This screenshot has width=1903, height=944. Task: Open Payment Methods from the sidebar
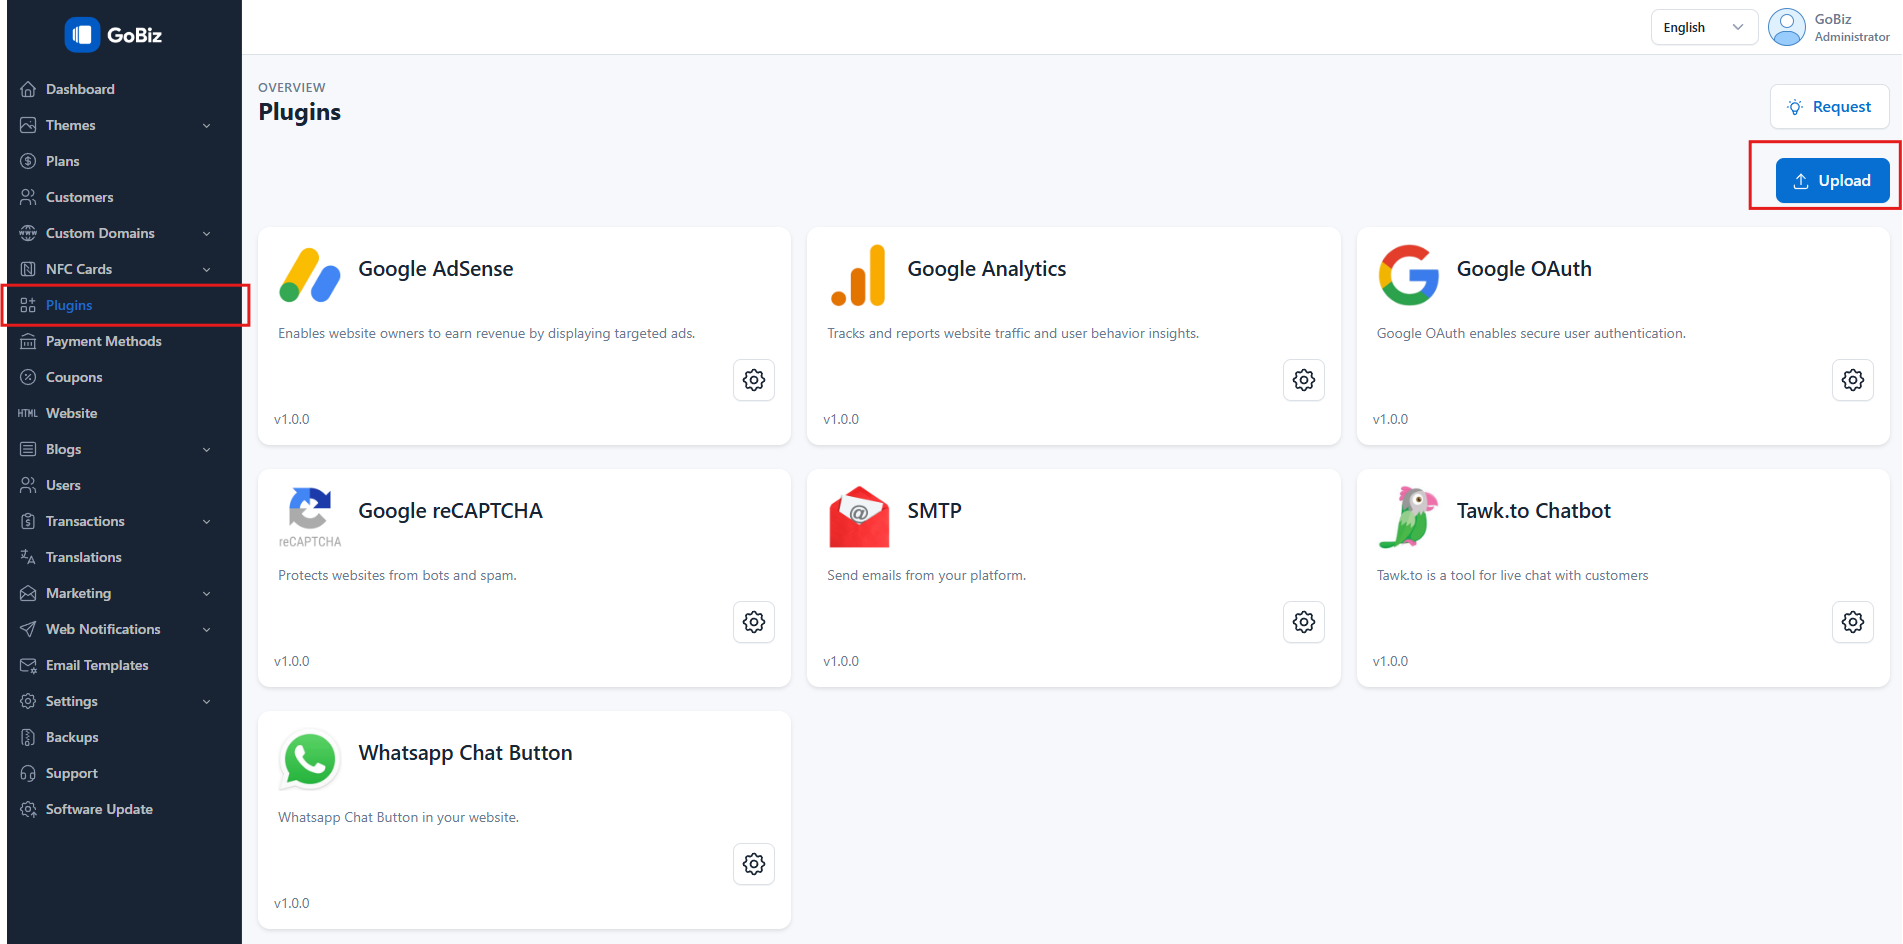click(103, 341)
